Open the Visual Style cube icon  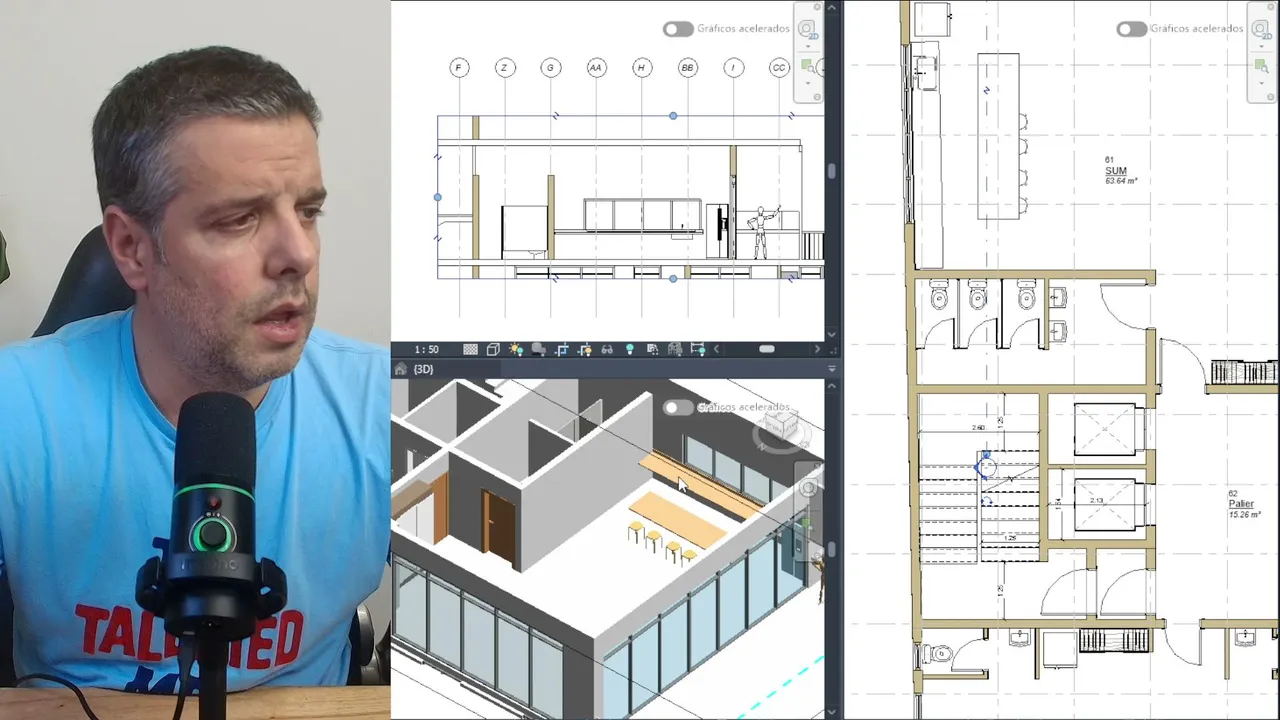coord(493,349)
